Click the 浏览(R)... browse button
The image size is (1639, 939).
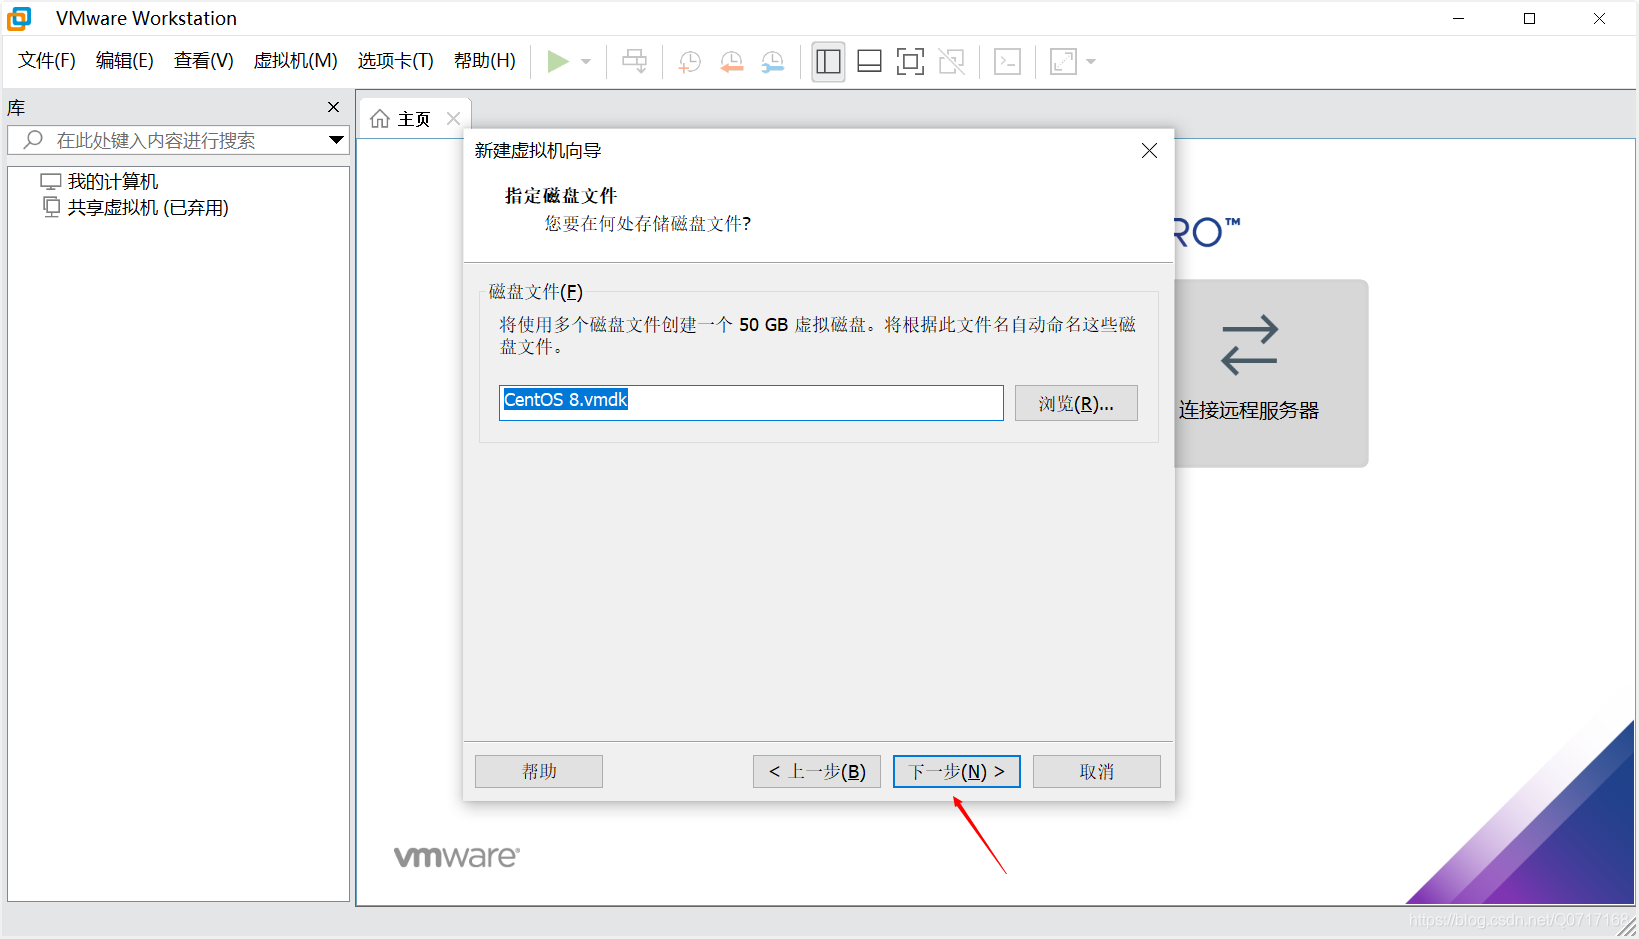[x=1076, y=403]
